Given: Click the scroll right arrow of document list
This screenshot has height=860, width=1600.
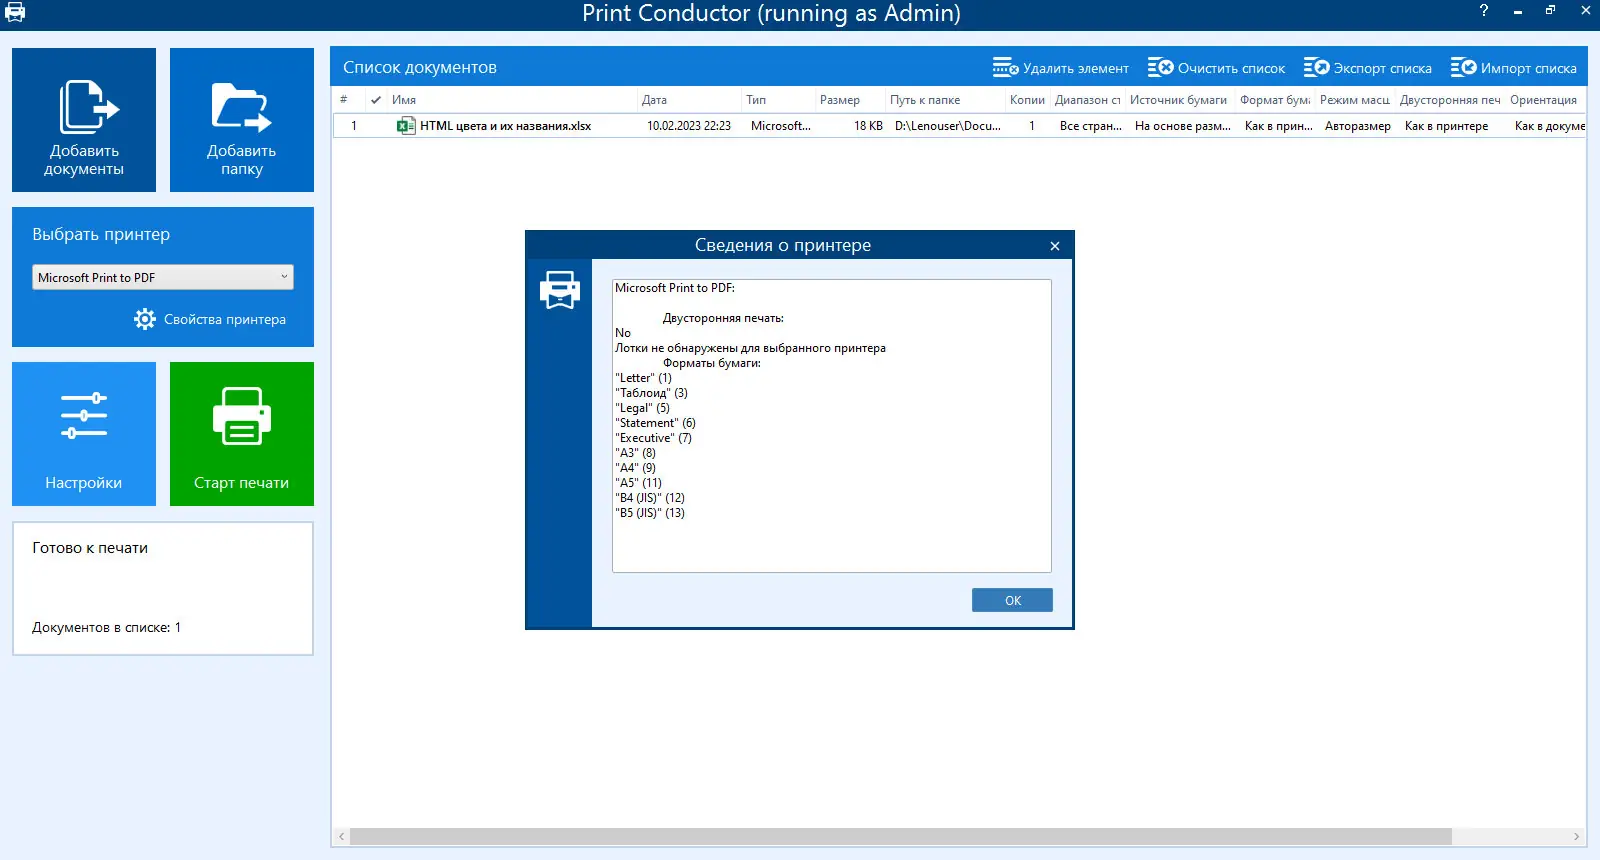Looking at the screenshot, I should pyautogui.click(x=1576, y=836).
